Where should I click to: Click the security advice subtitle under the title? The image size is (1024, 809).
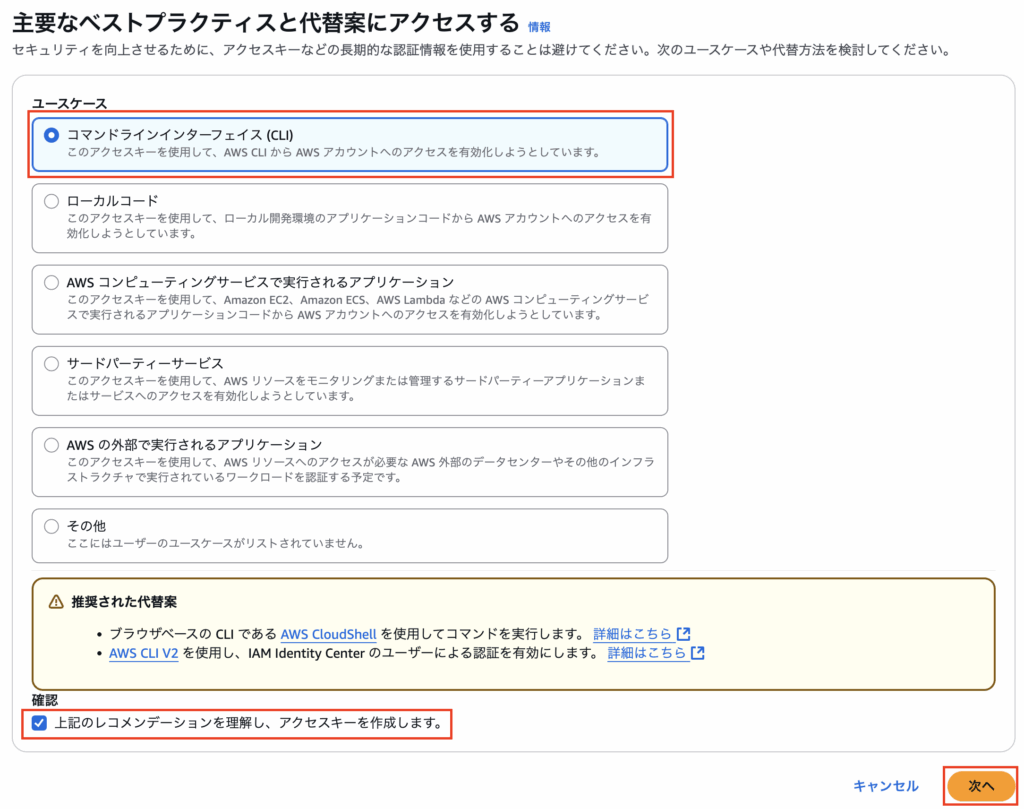pyautogui.click(x=481, y=50)
